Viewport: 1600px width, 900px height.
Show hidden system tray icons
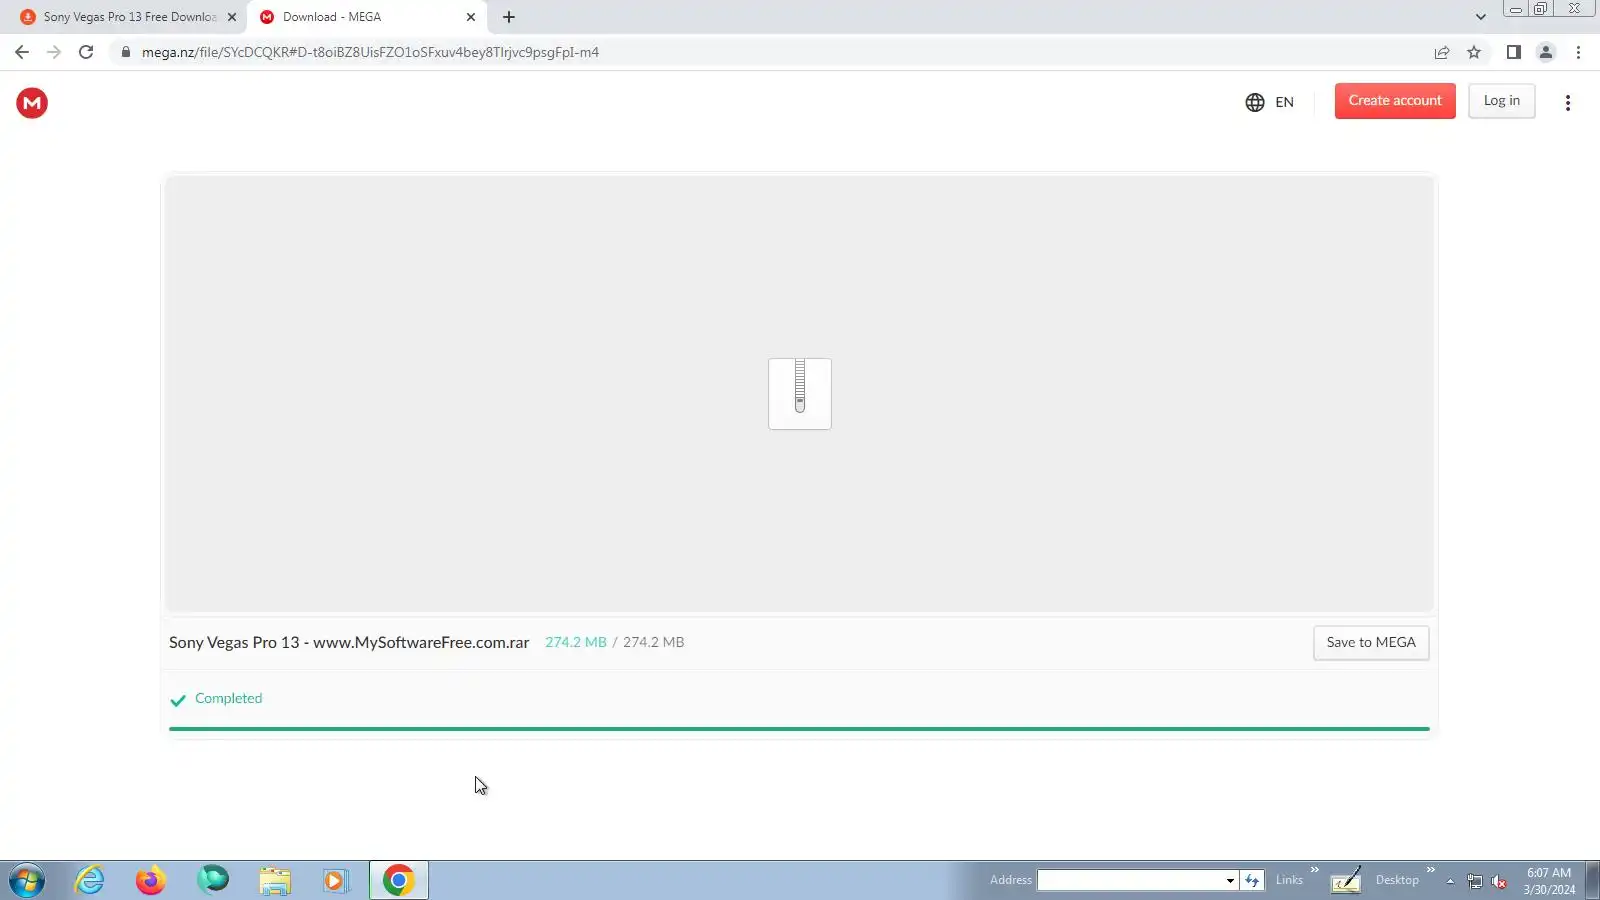coord(1450,881)
